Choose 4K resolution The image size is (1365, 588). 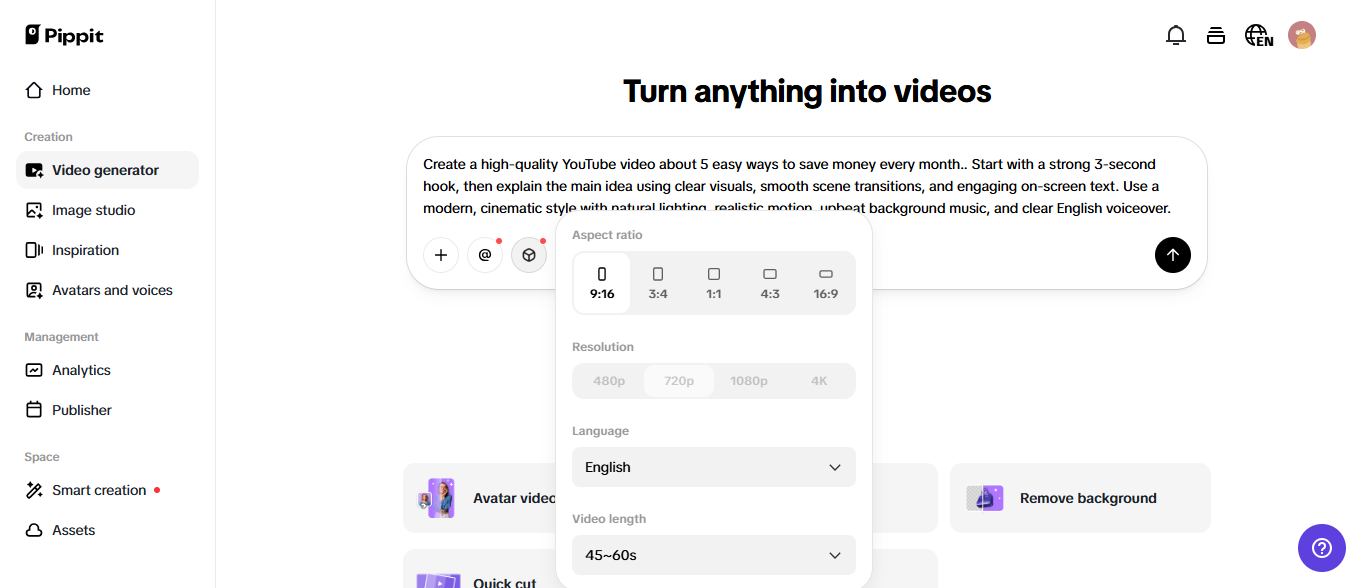[x=819, y=381]
